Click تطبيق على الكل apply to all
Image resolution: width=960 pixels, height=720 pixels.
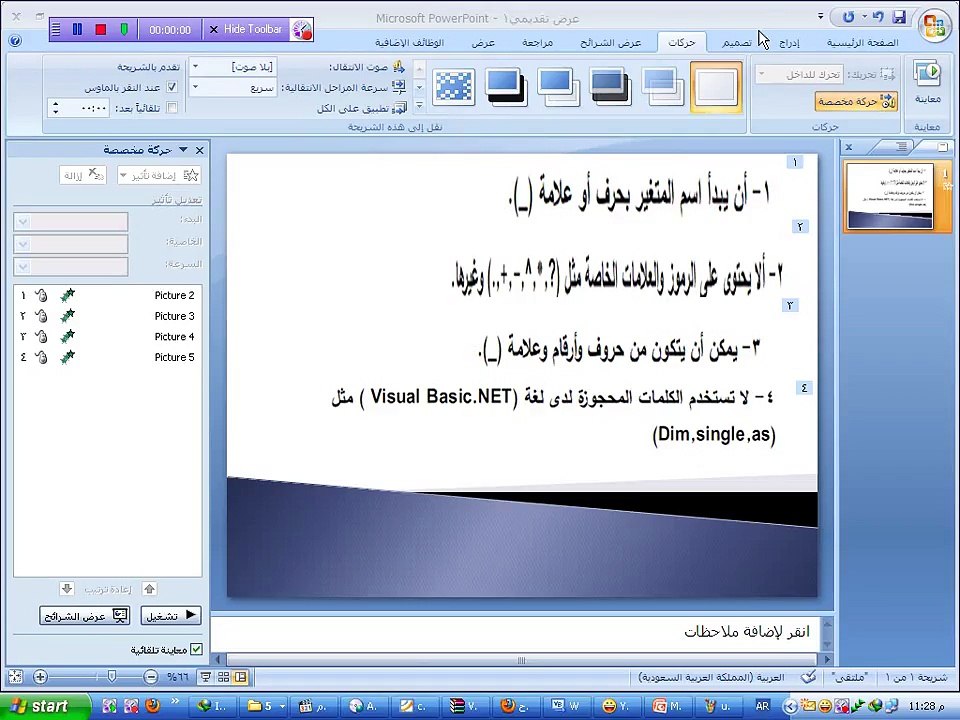pyautogui.click(x=361, y=108)
